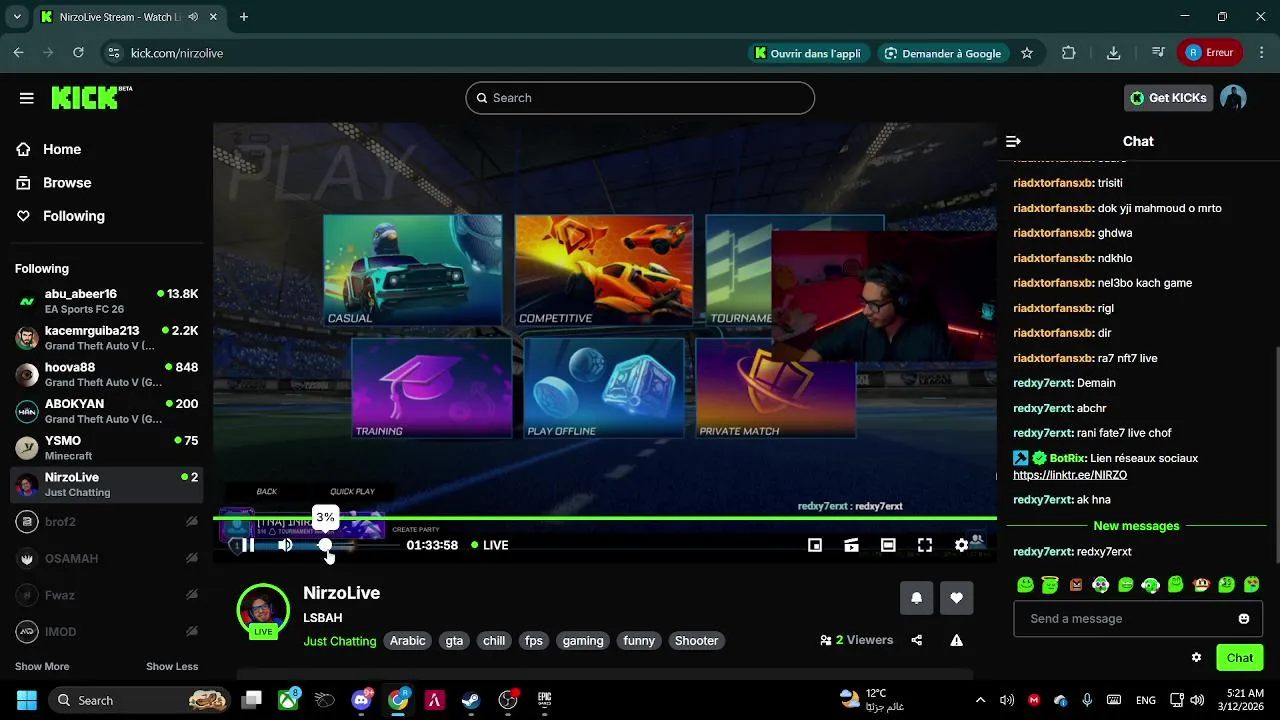Enable picture-in-picture mode
The width and height of the screenshot is (1280, 720).
815,545
